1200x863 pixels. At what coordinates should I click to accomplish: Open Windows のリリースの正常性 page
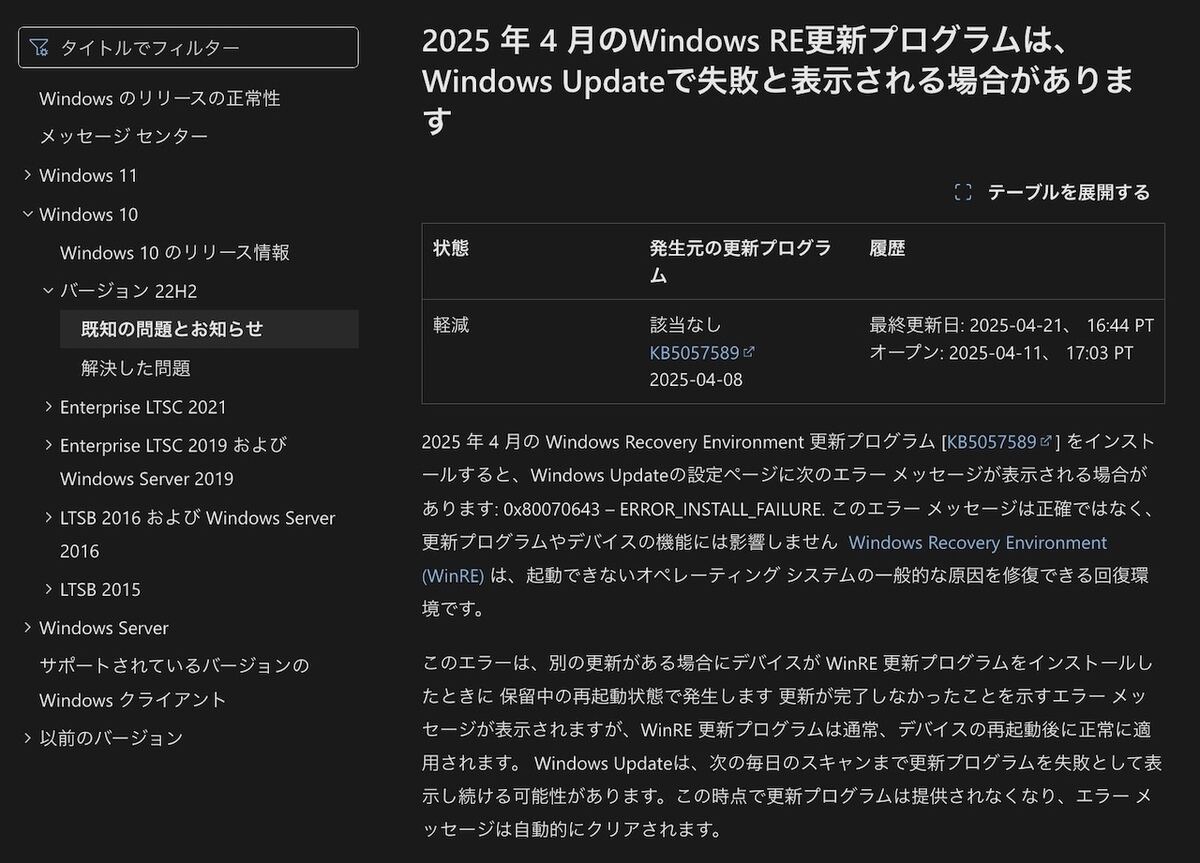tap(159, 98)
